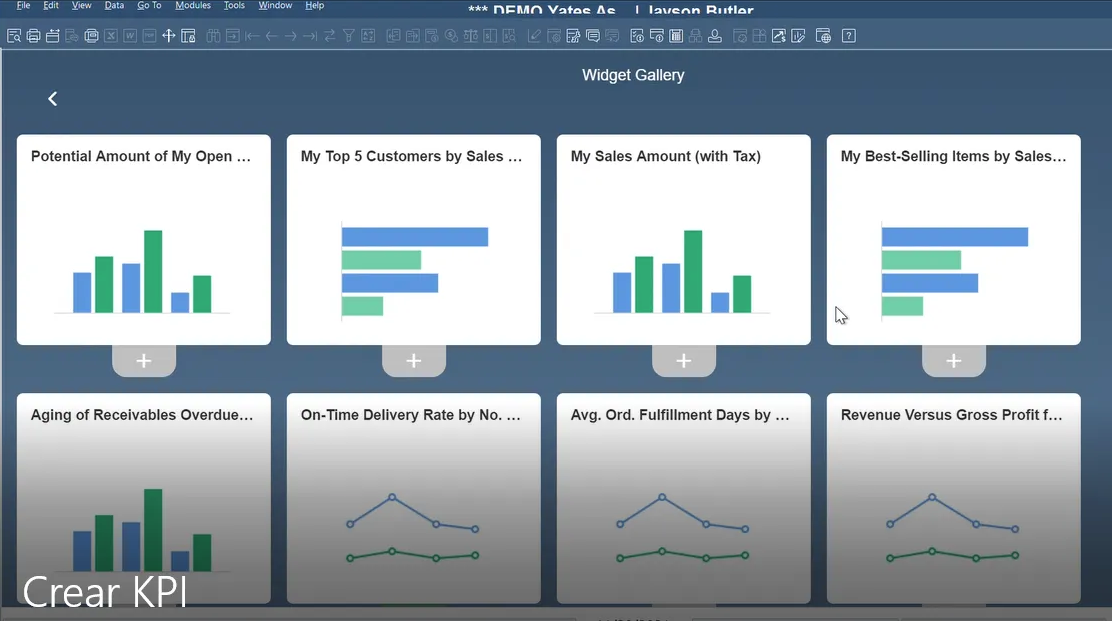Click the four-arrow move icon in toolbar
Screen dimensions: 1112x621
tap(168, 36)
